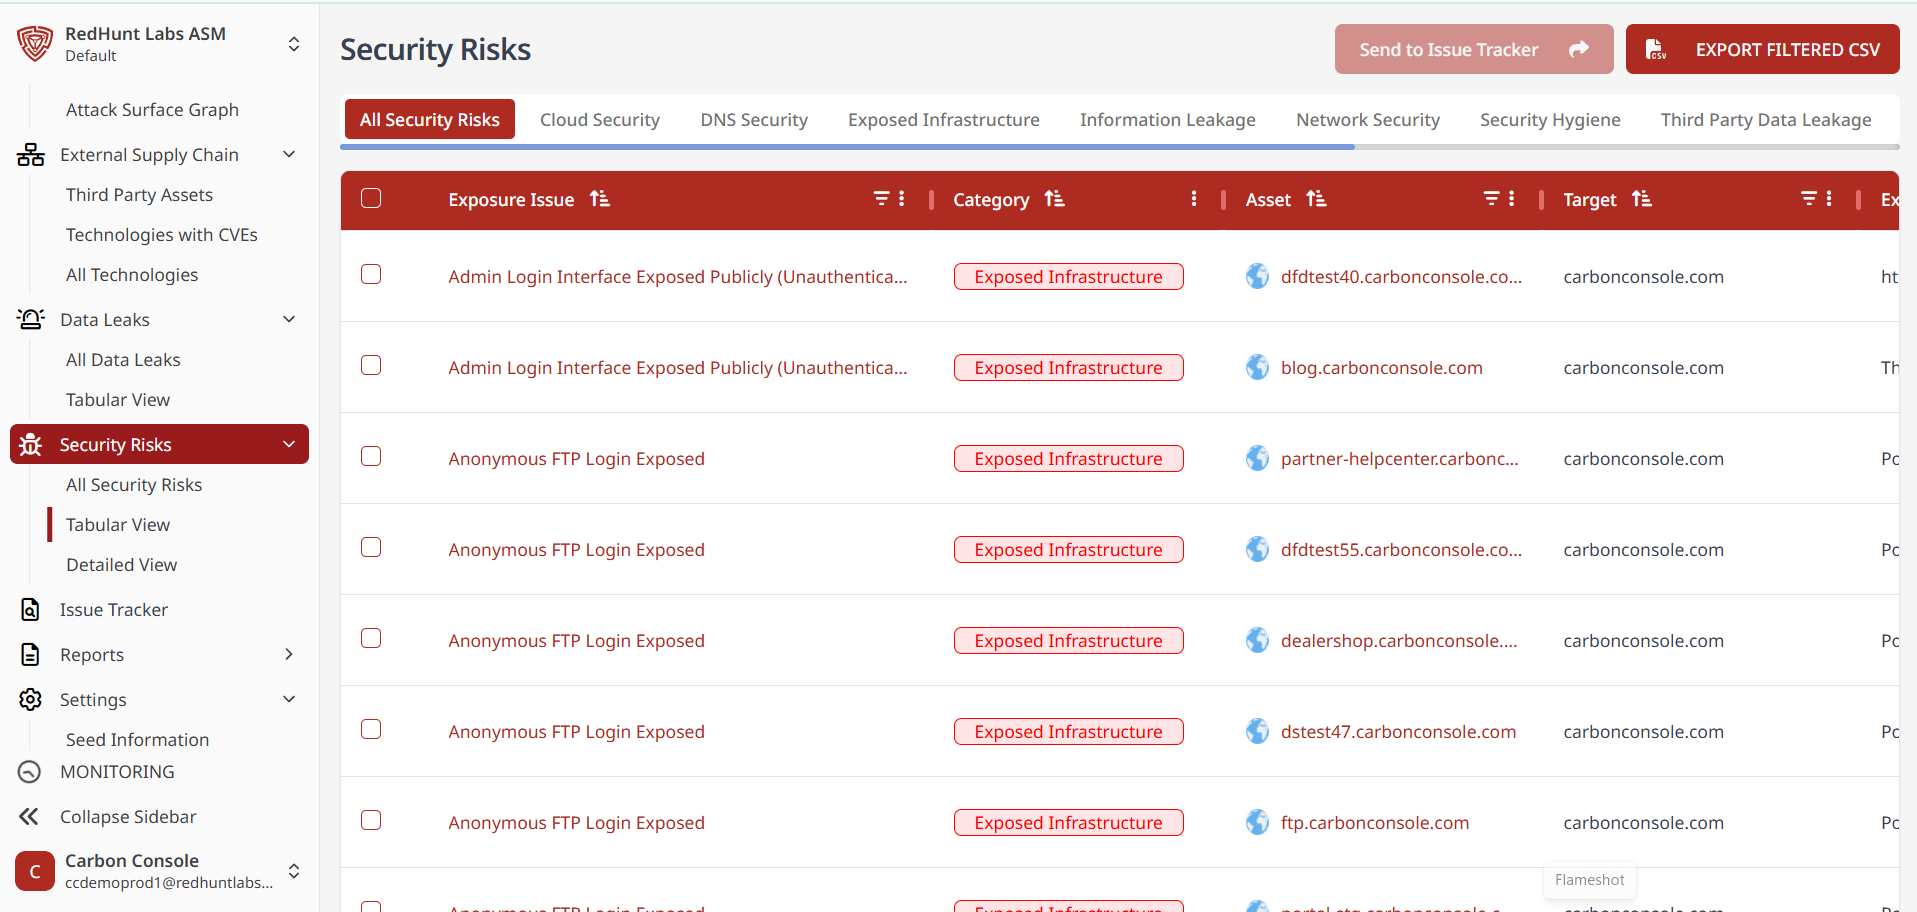Check the dealershop.carbonconsole row checkbox
Viewport: 1917px width, 912px height.
(371, 638)
